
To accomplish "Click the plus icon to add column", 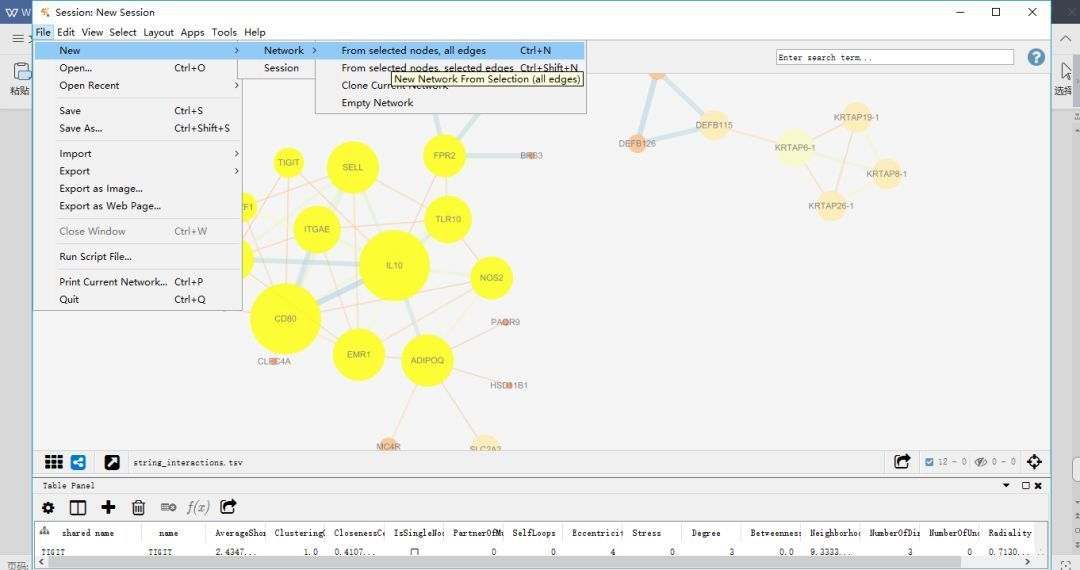I will tap(108, 507).
